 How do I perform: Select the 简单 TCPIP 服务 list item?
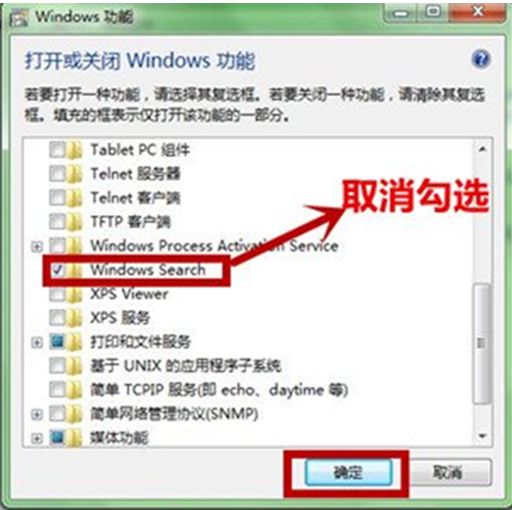coord(219,390)
